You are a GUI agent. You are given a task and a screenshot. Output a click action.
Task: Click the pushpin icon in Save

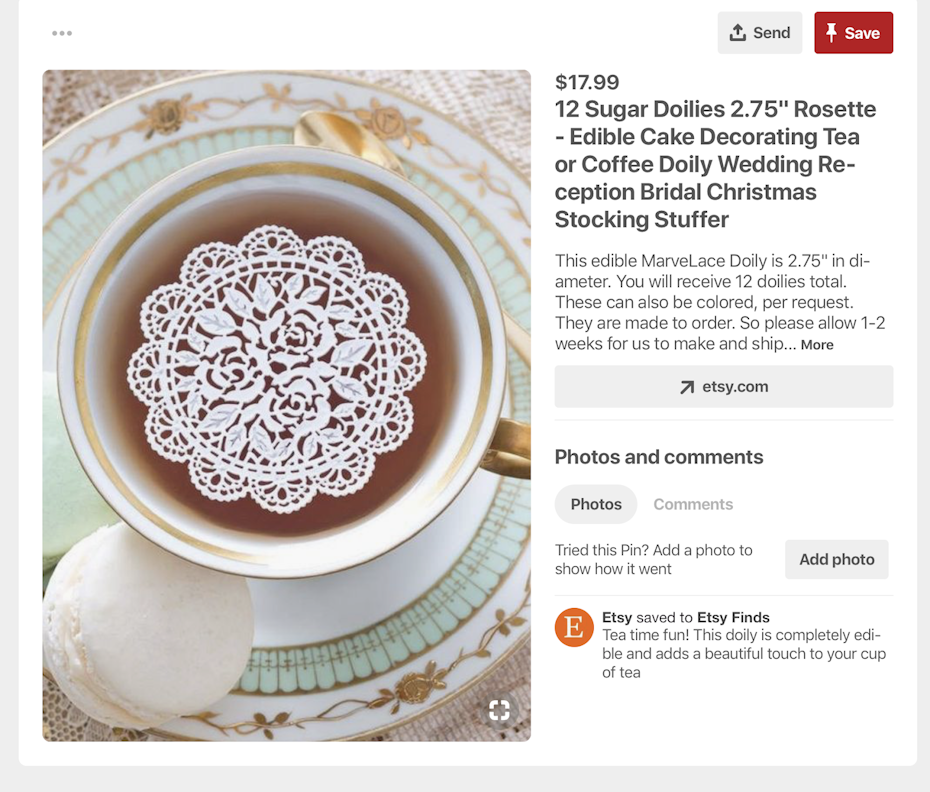[831, 33]
